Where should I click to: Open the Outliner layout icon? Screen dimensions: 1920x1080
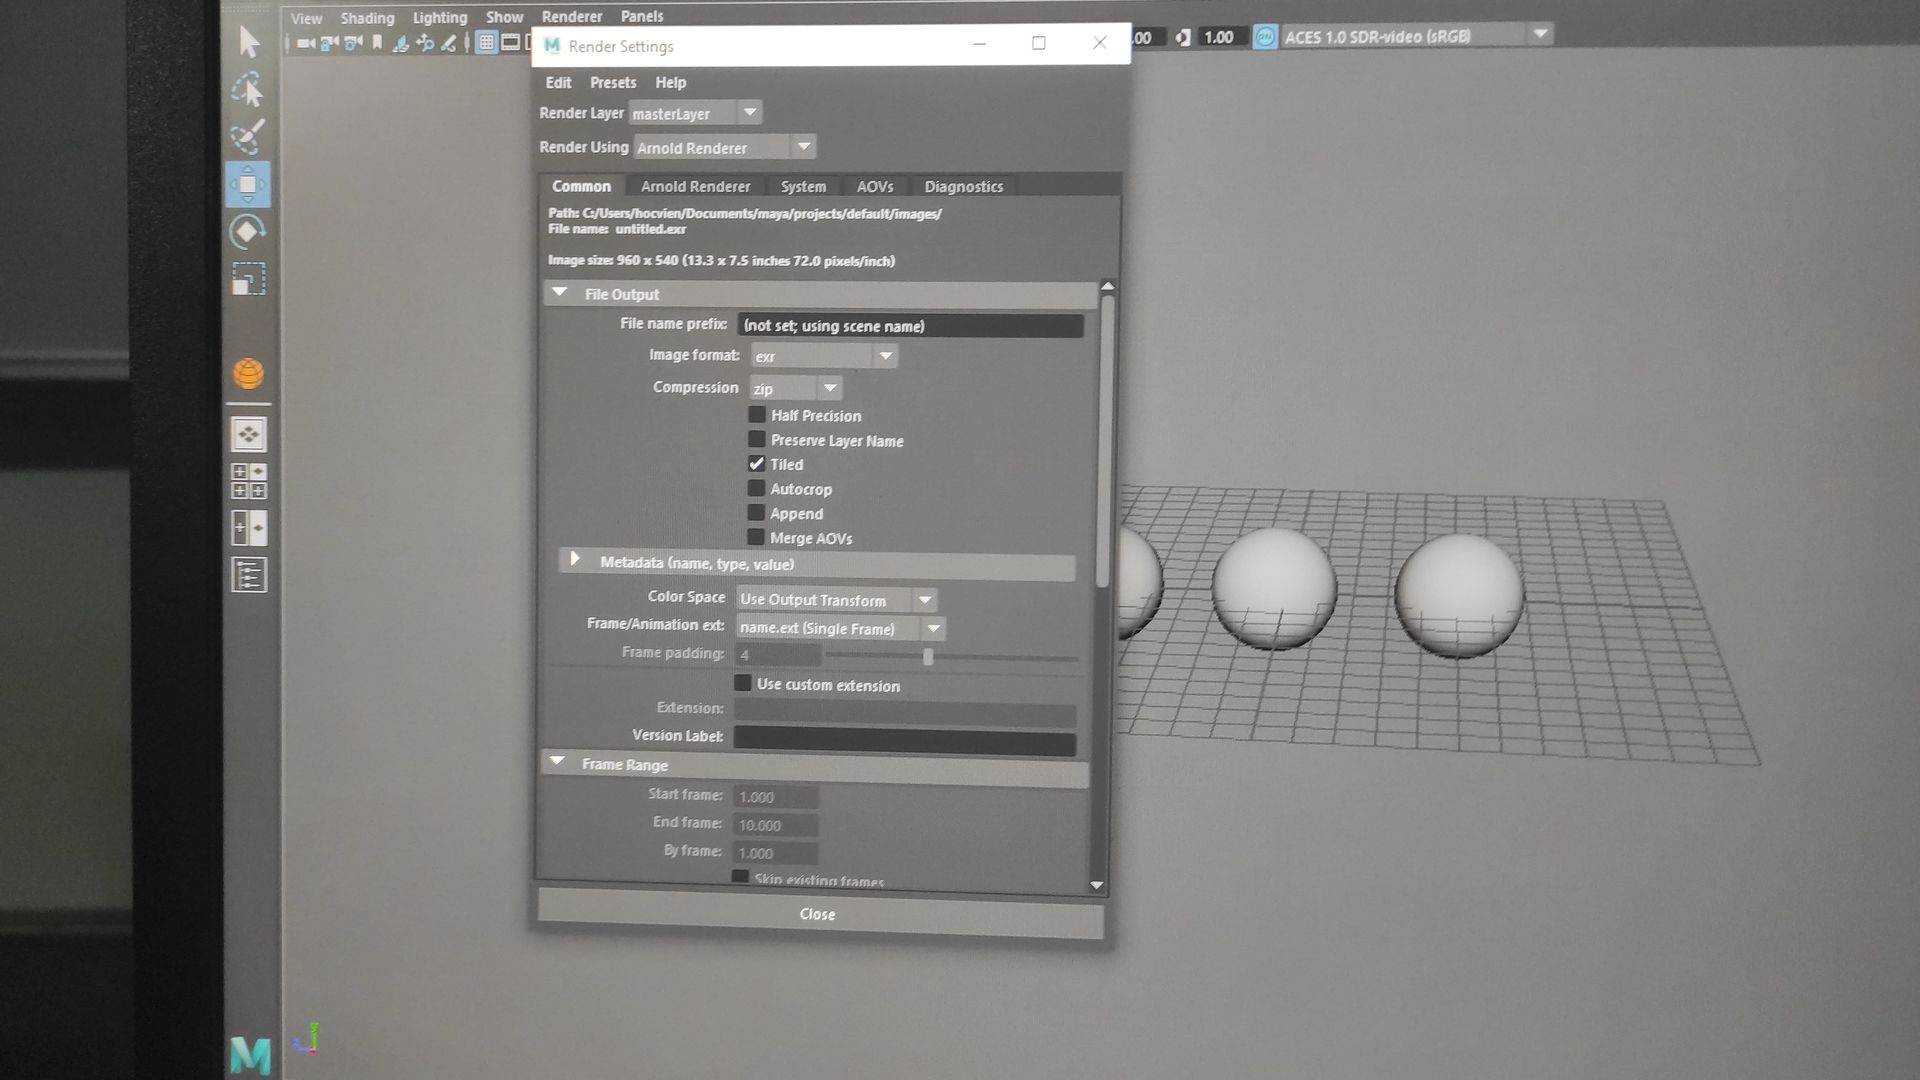[248, 575]
